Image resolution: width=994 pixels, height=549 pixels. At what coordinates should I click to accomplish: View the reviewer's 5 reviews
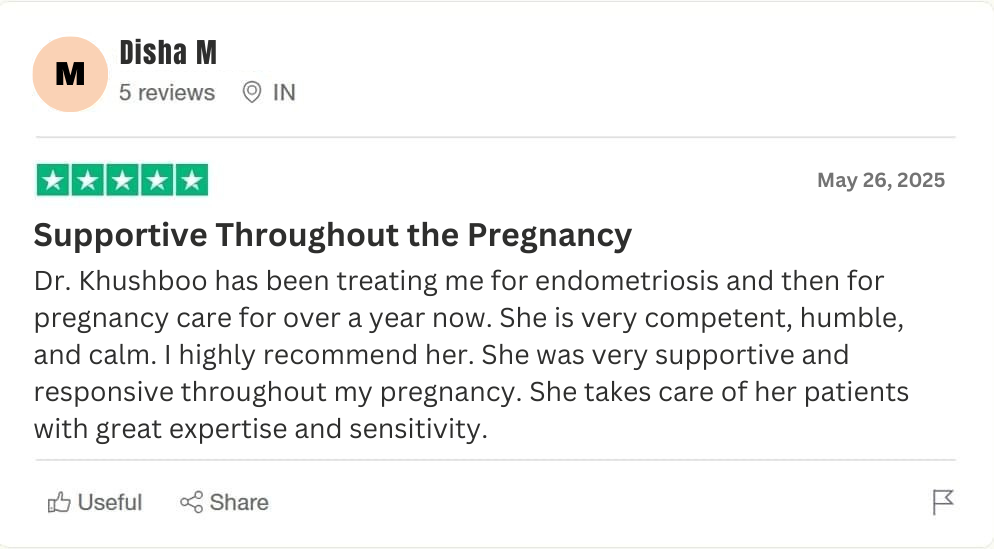point(167,93)
